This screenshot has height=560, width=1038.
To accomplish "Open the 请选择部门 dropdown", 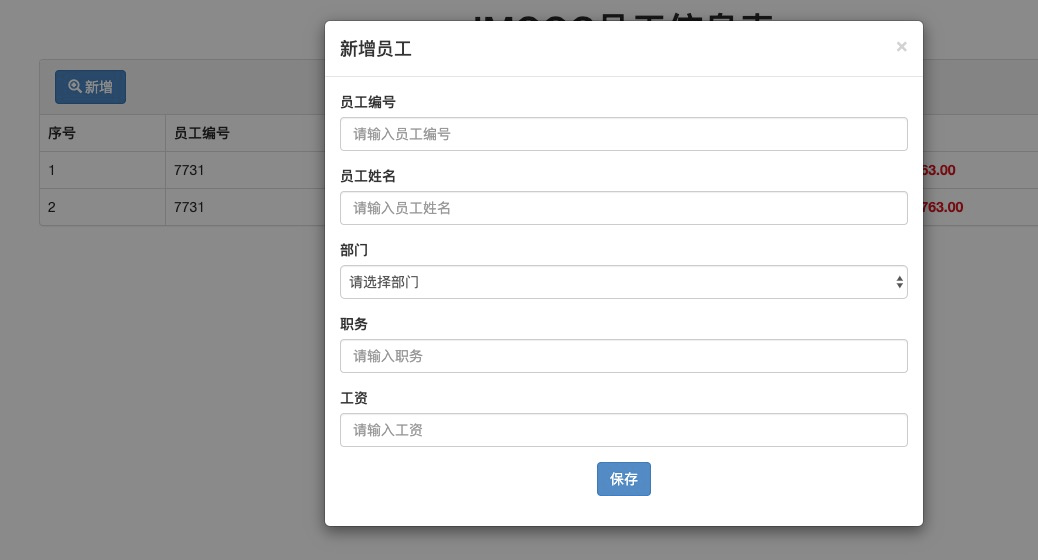I will click(x=624, y=282).
